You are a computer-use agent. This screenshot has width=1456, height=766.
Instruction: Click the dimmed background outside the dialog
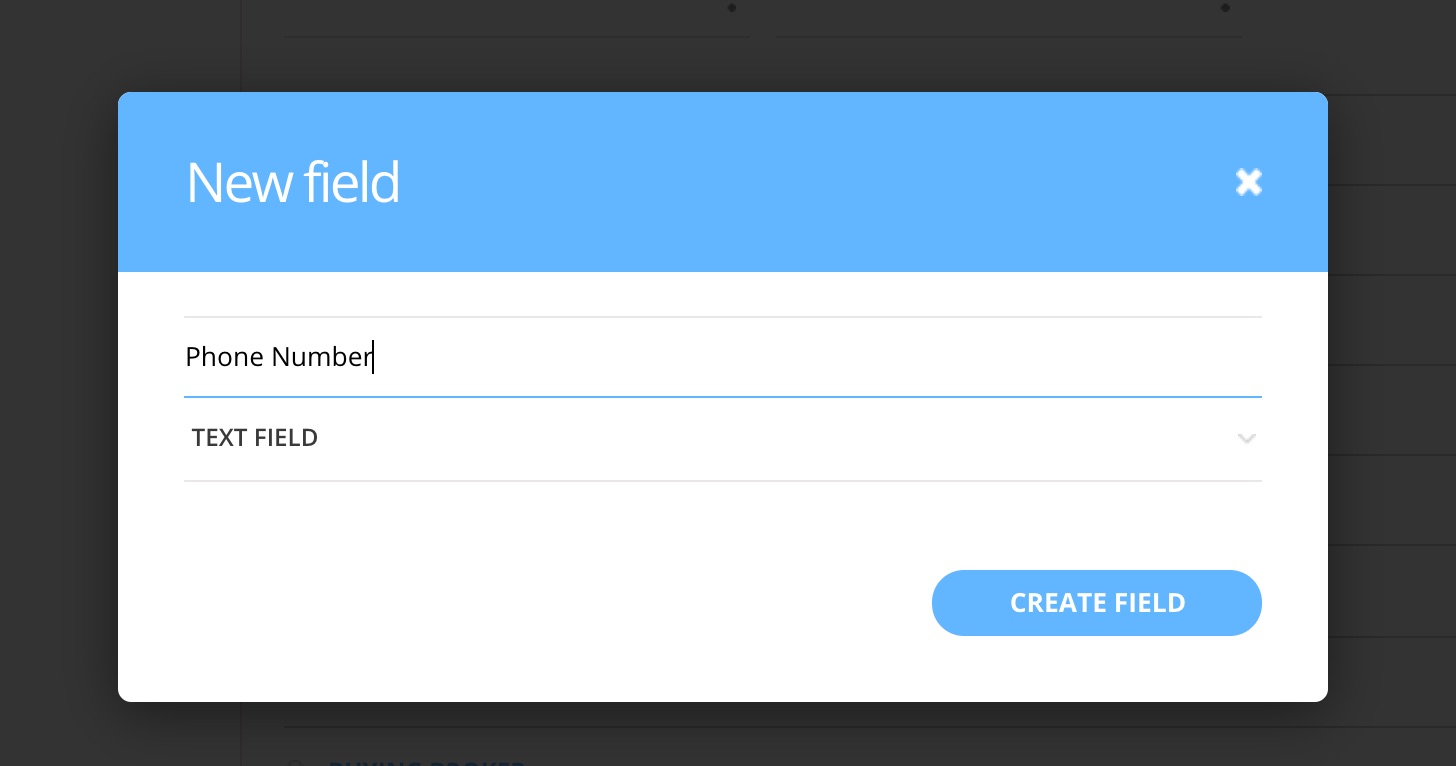pyautogui.click(x=60, y=400)
